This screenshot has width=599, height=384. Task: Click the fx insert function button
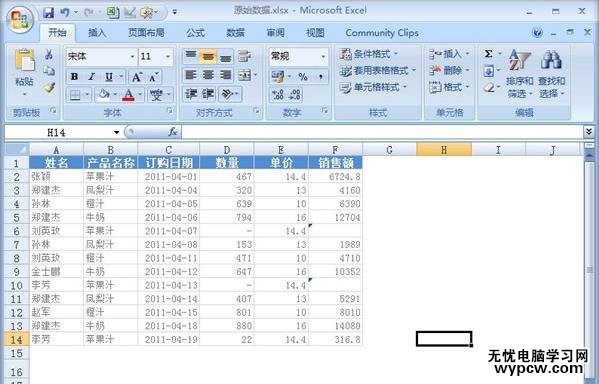pos(173,132)
